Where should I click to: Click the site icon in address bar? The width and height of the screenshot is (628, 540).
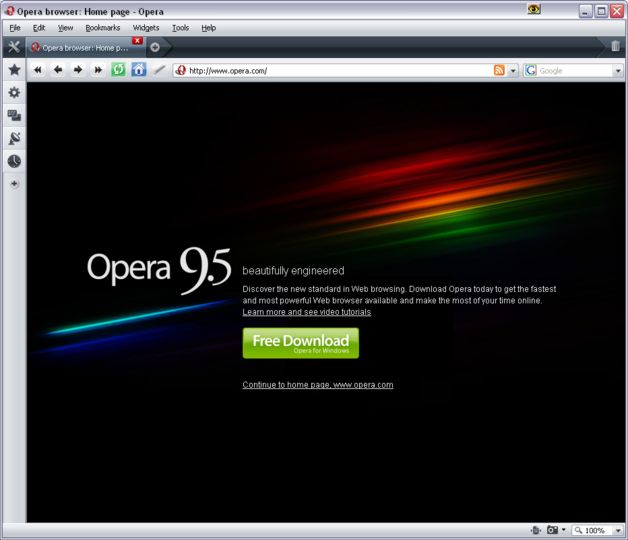click(x=181, y=71)
